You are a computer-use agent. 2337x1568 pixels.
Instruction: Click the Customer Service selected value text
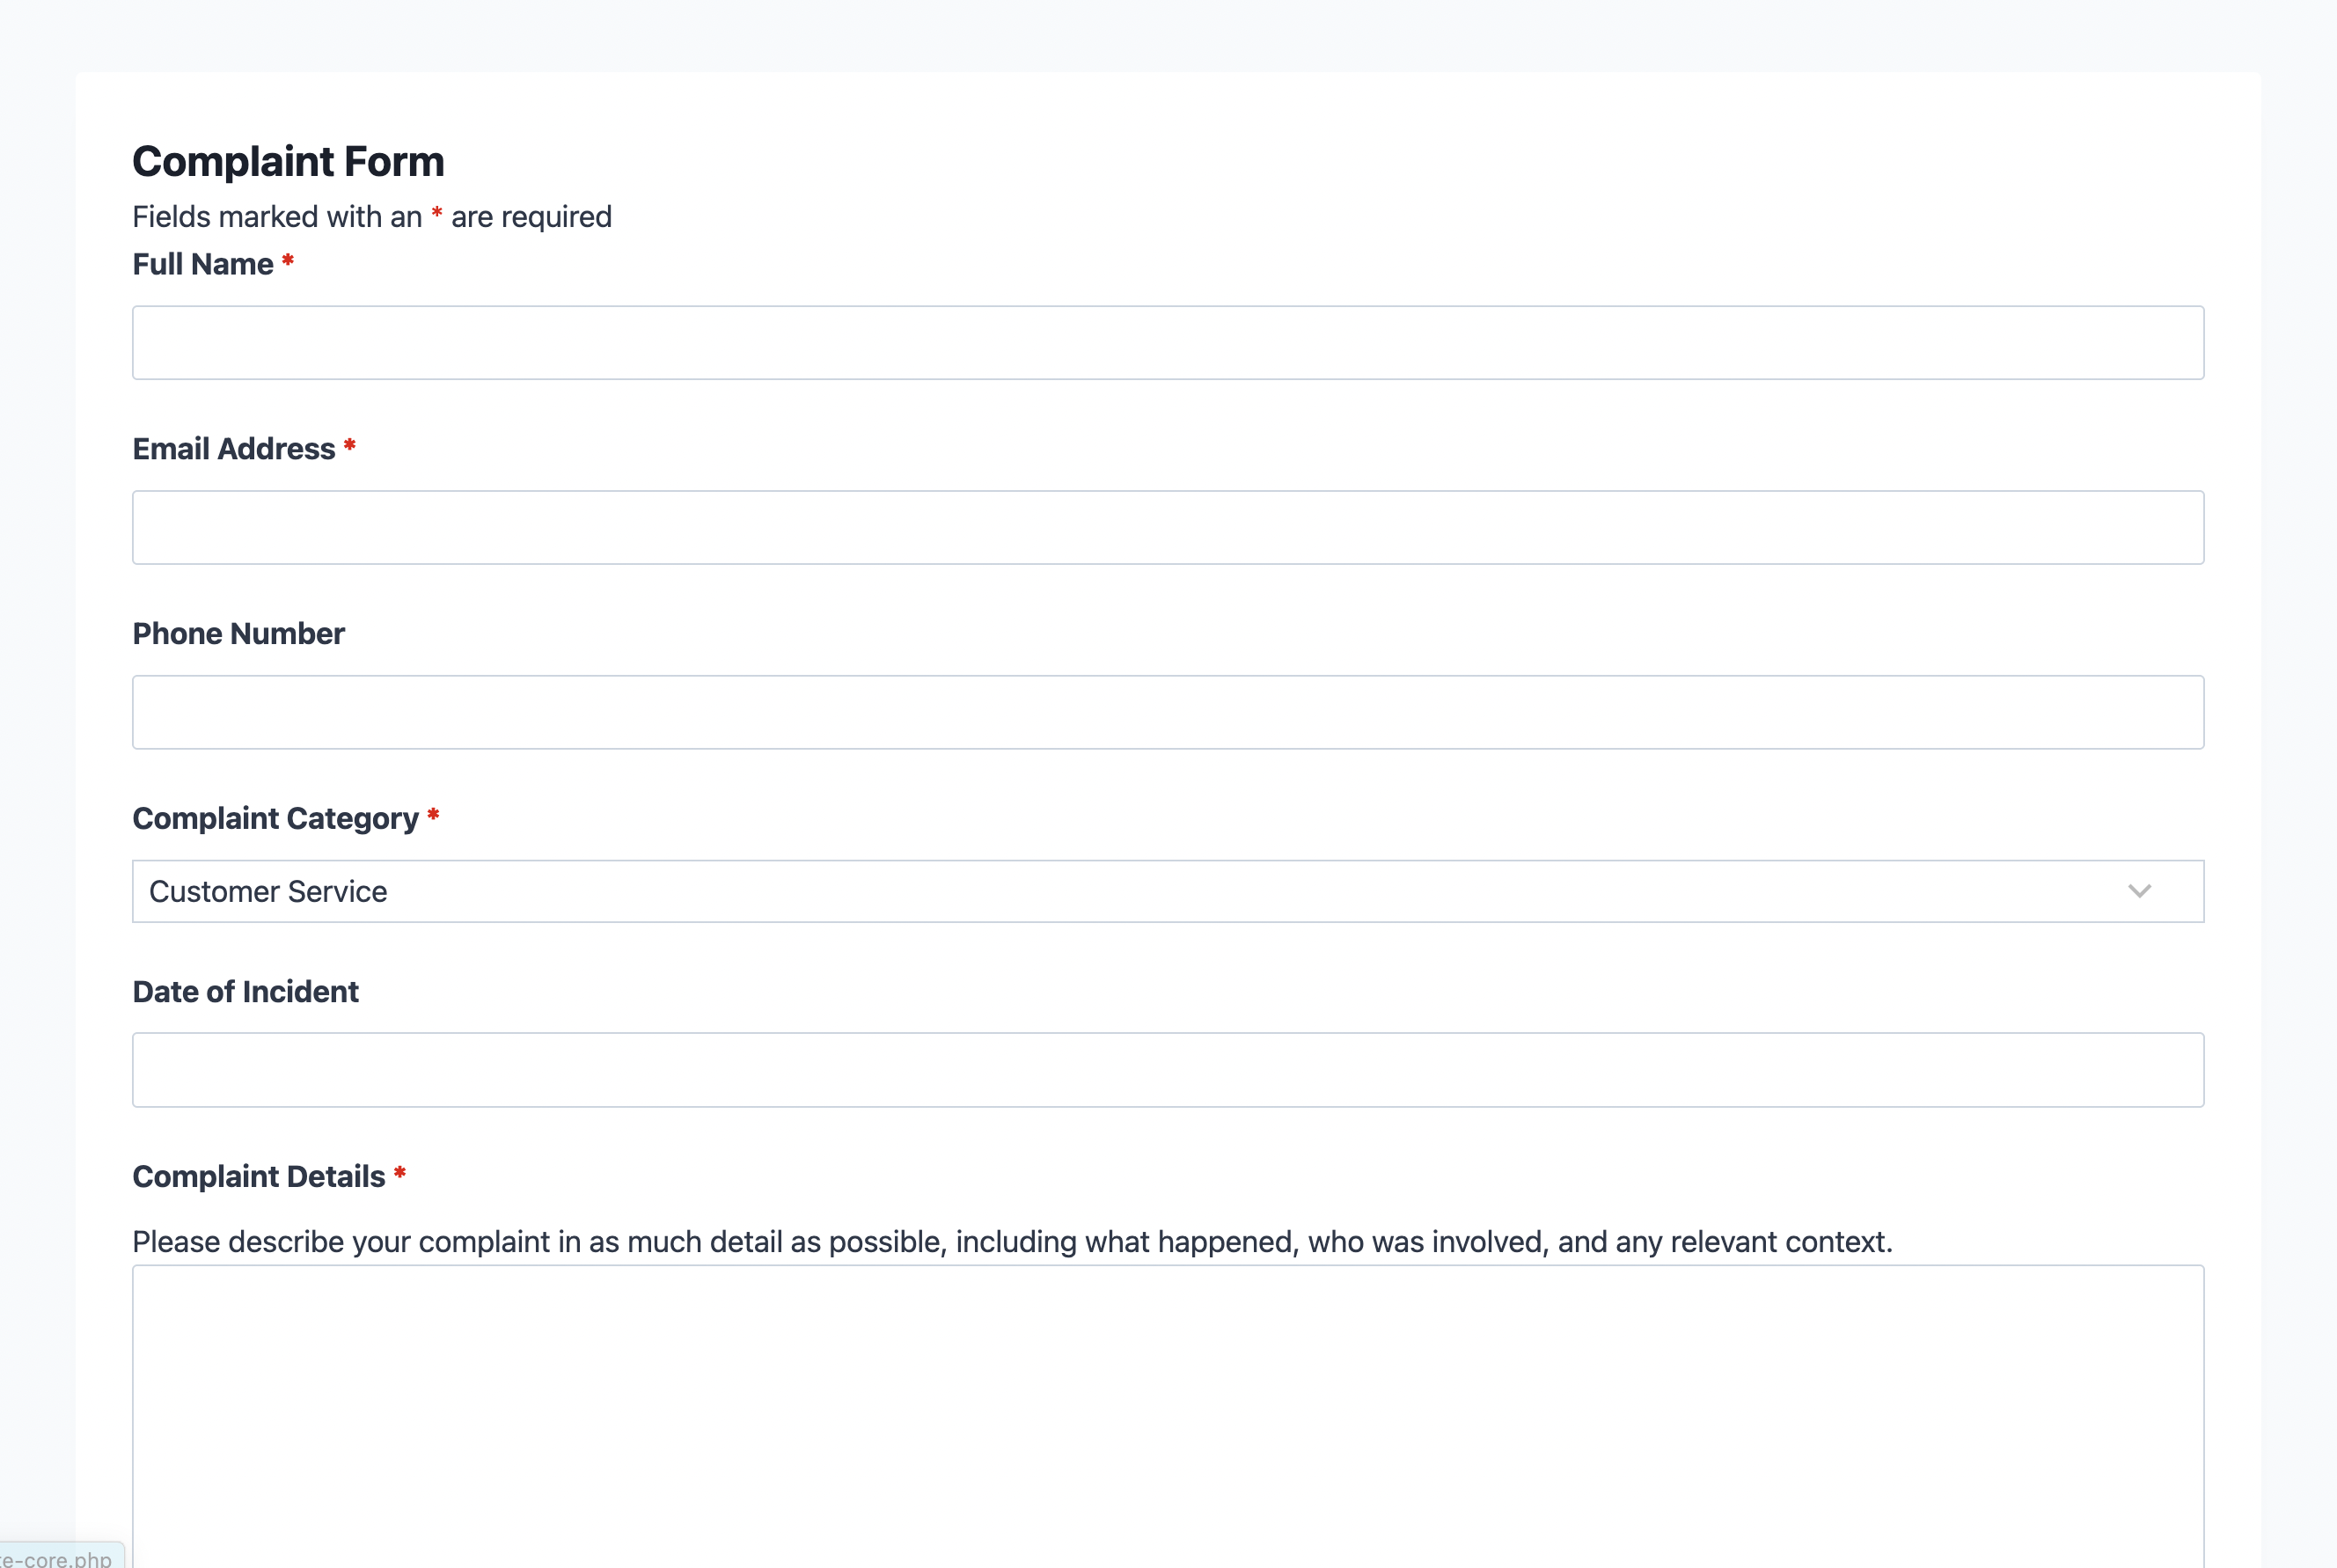(267, 891)
